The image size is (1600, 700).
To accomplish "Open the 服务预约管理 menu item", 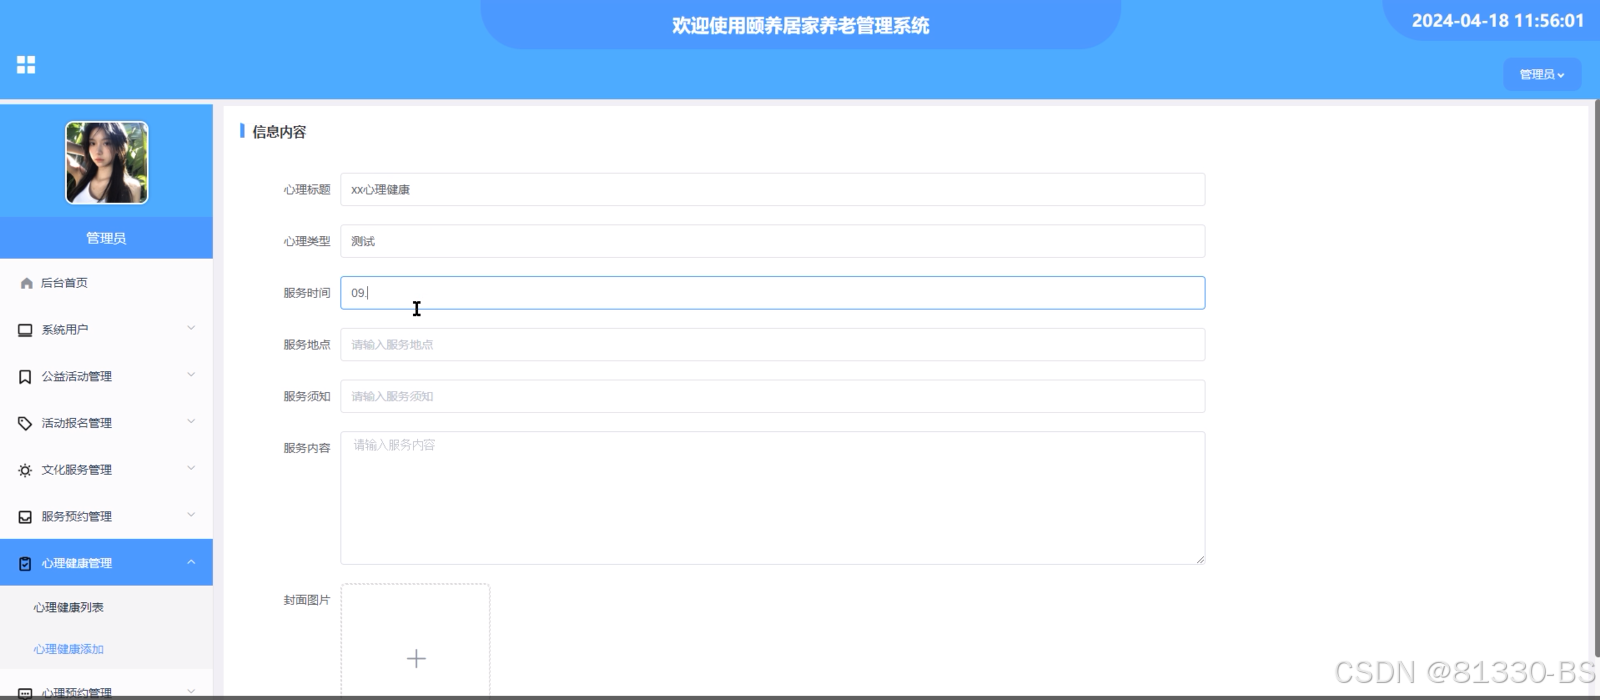I will coord(106,517).
